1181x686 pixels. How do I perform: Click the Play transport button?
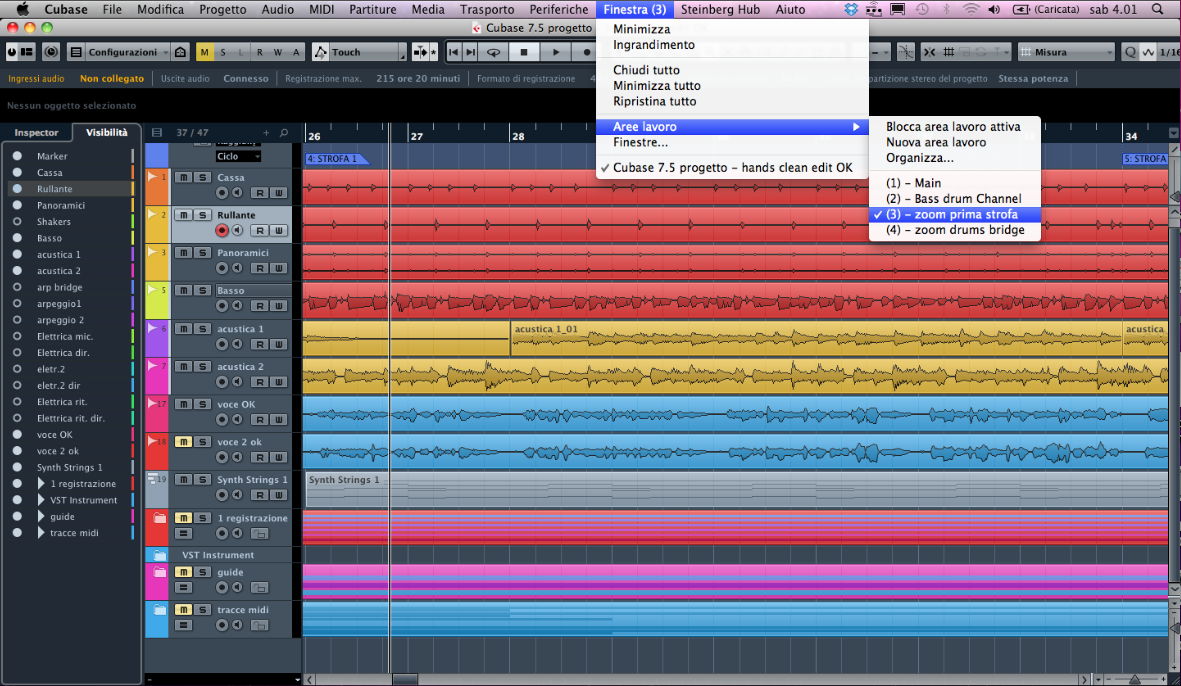(x=556, y=52)
